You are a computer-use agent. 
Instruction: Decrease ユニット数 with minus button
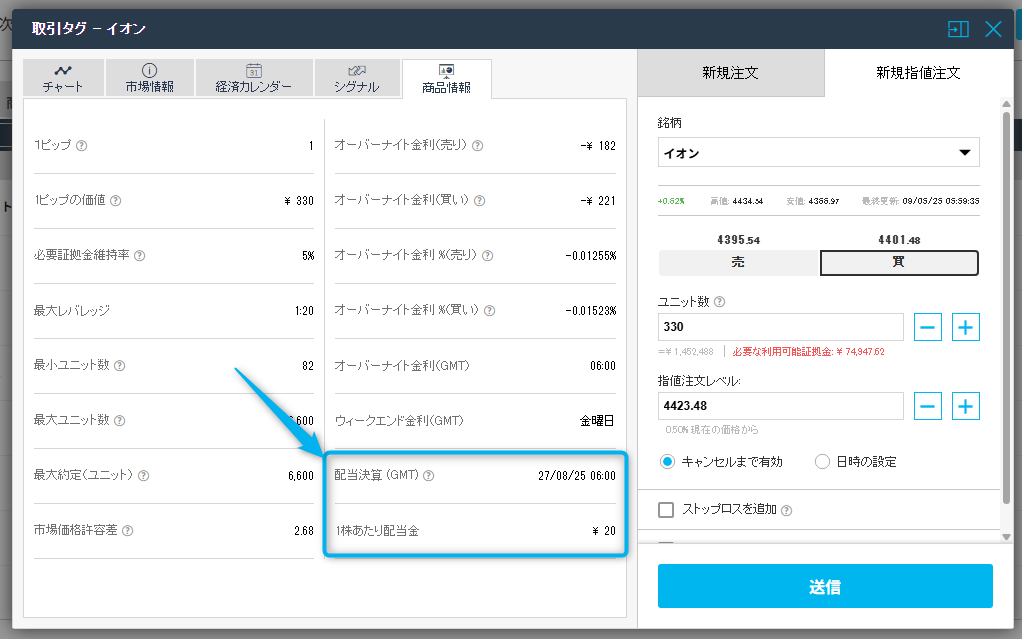click(927, 327)
